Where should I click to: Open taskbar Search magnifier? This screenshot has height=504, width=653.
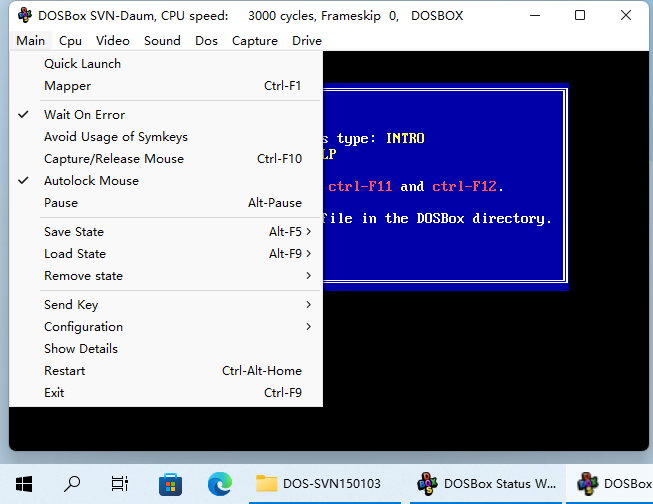pyautogui.click(x=72, y=484)
